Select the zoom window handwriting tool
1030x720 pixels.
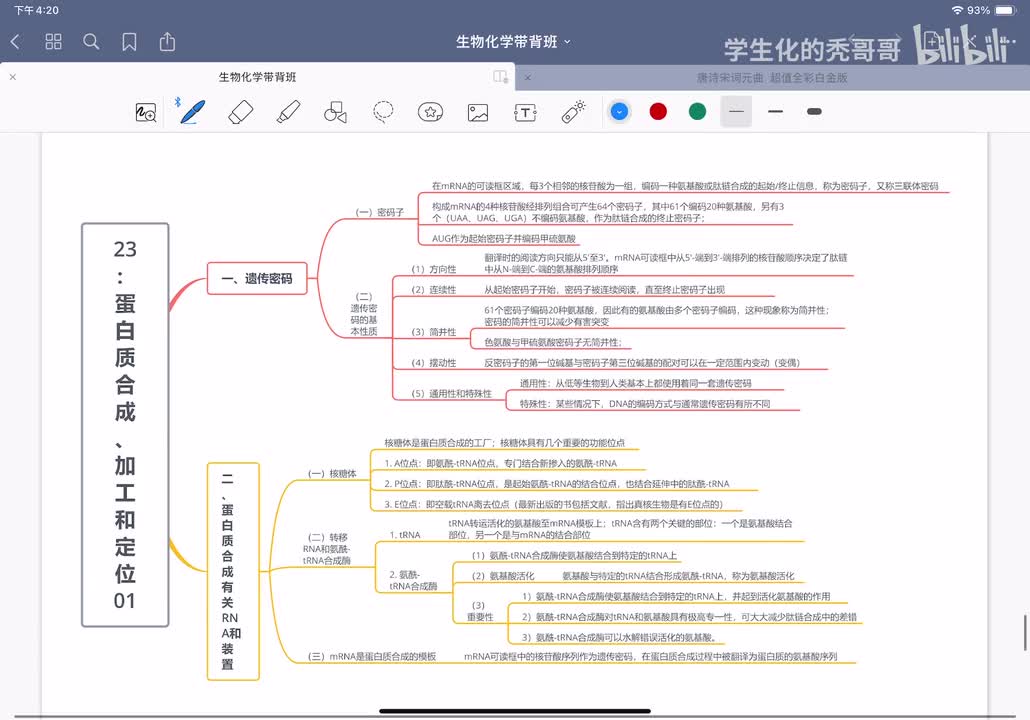pyautogui.click(x=146, y=112)
